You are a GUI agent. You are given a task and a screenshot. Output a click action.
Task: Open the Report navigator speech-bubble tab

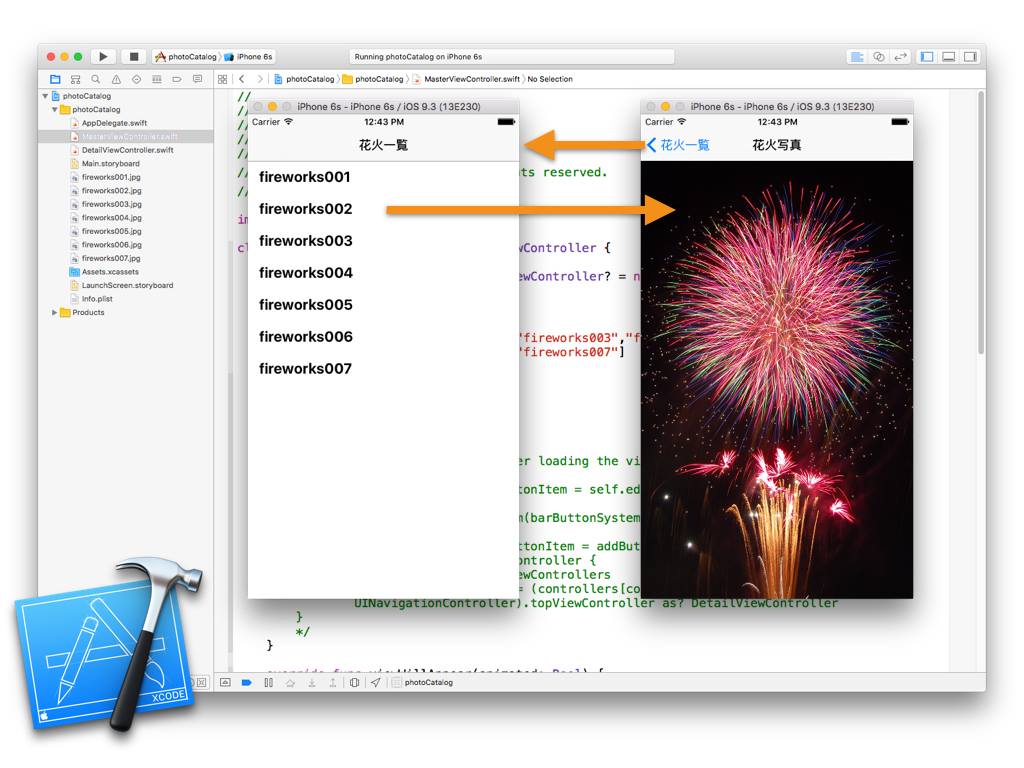click(x=197, y=79)
